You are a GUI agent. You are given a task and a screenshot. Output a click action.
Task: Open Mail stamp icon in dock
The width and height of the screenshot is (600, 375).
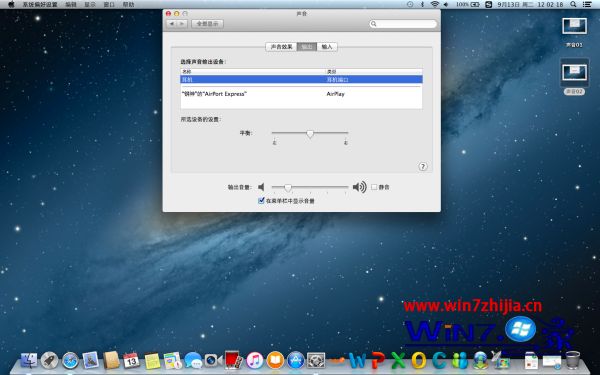tap(91, 360)
